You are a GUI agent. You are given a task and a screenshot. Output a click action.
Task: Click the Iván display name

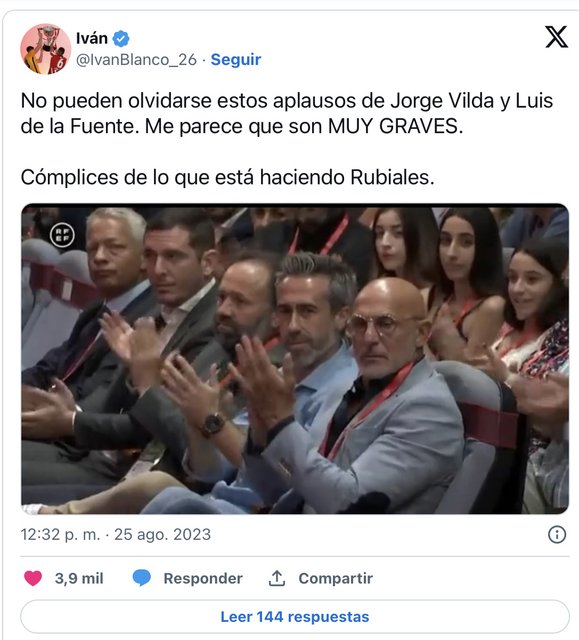click(x=92, y=38)
